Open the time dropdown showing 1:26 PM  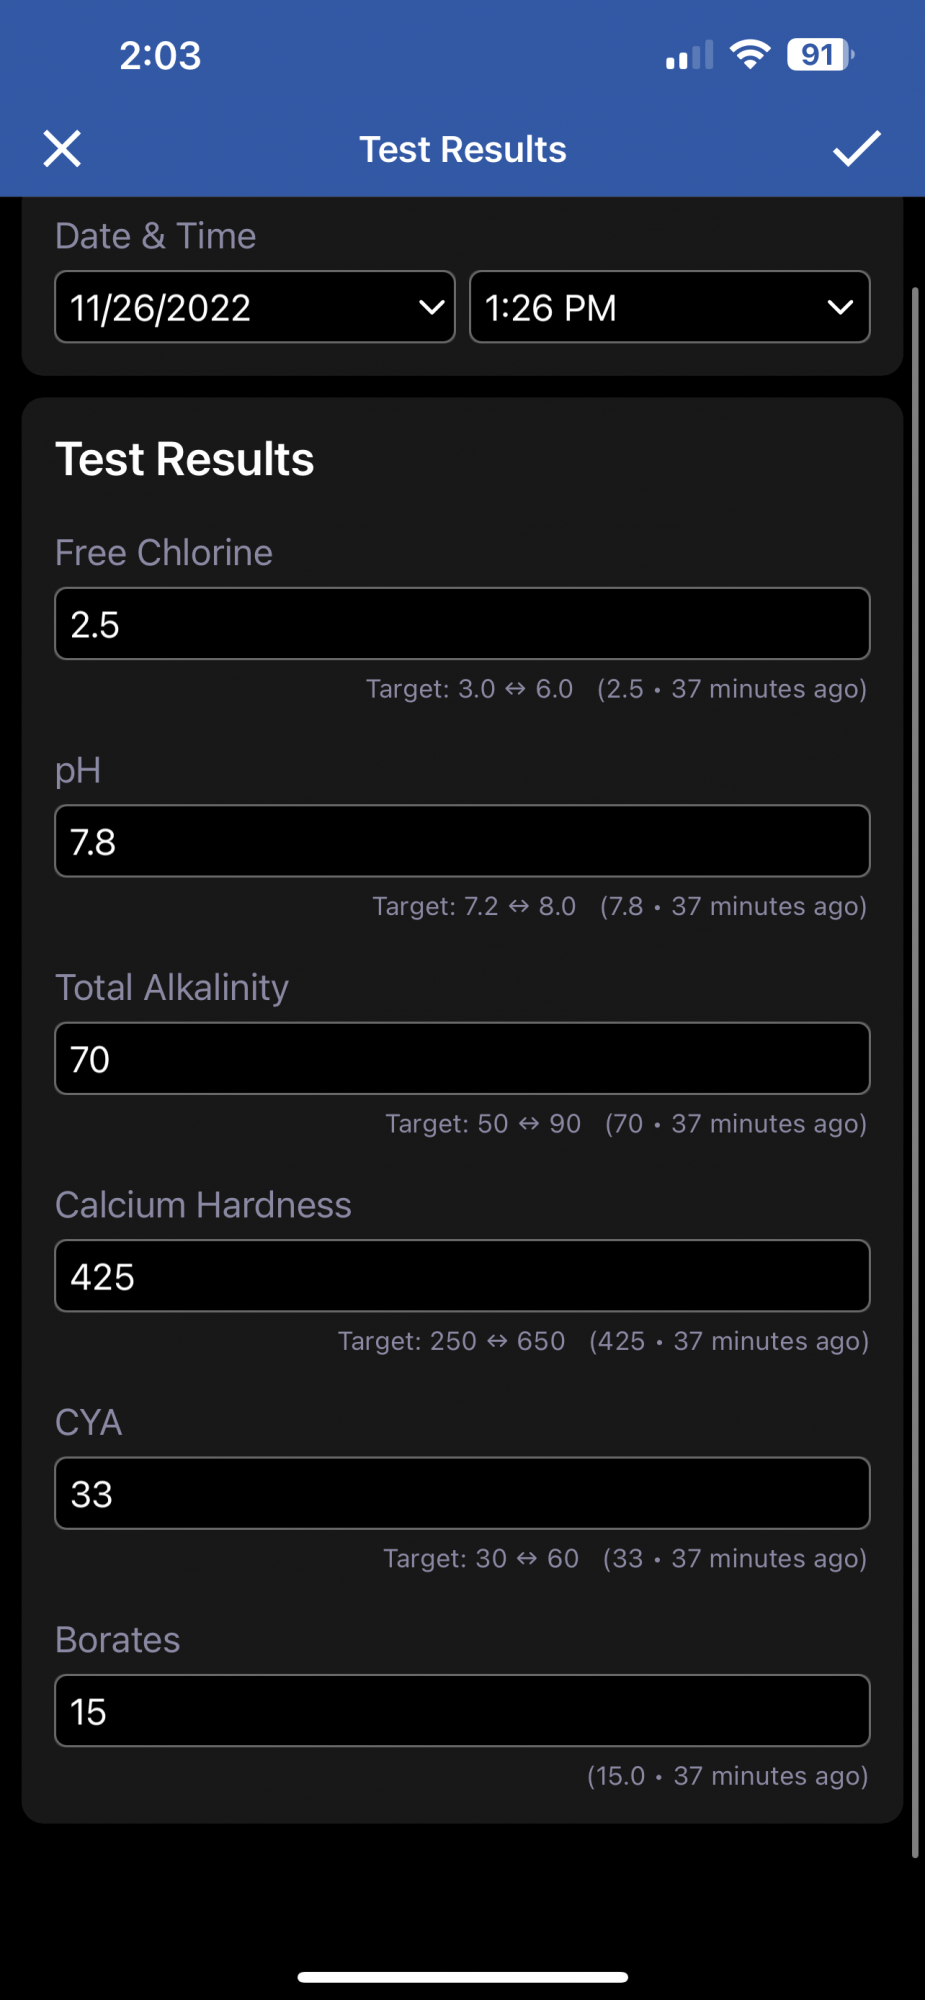pyautogui.click(x=670, y=307)
